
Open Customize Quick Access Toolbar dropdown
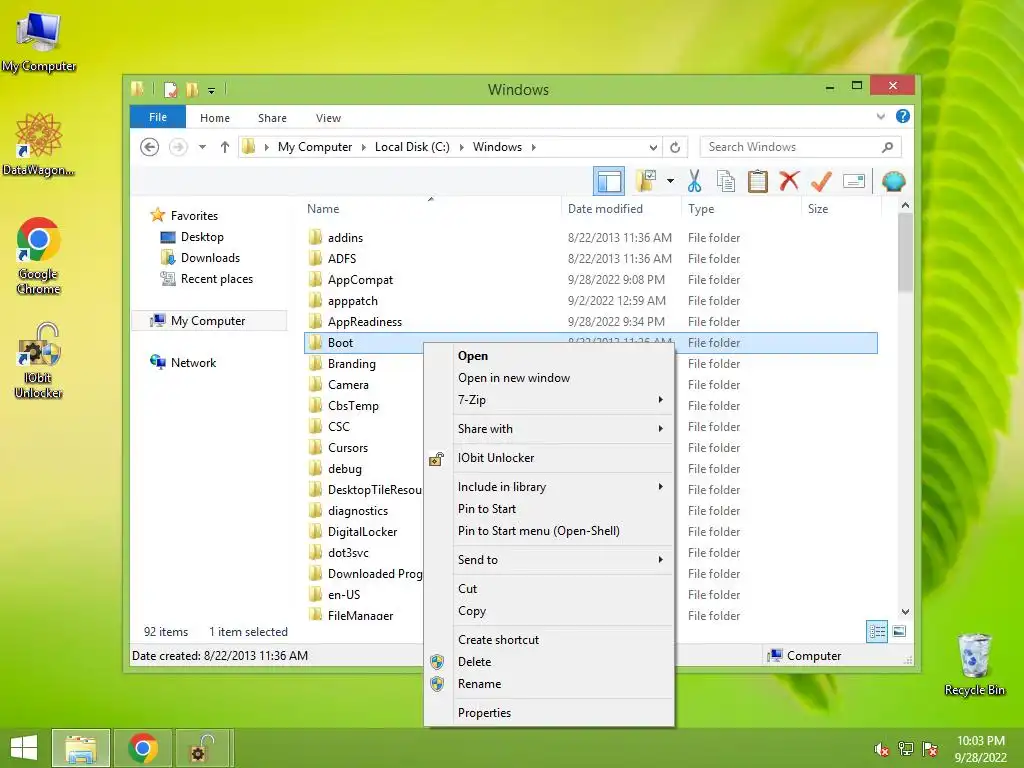tap(212, 90)
